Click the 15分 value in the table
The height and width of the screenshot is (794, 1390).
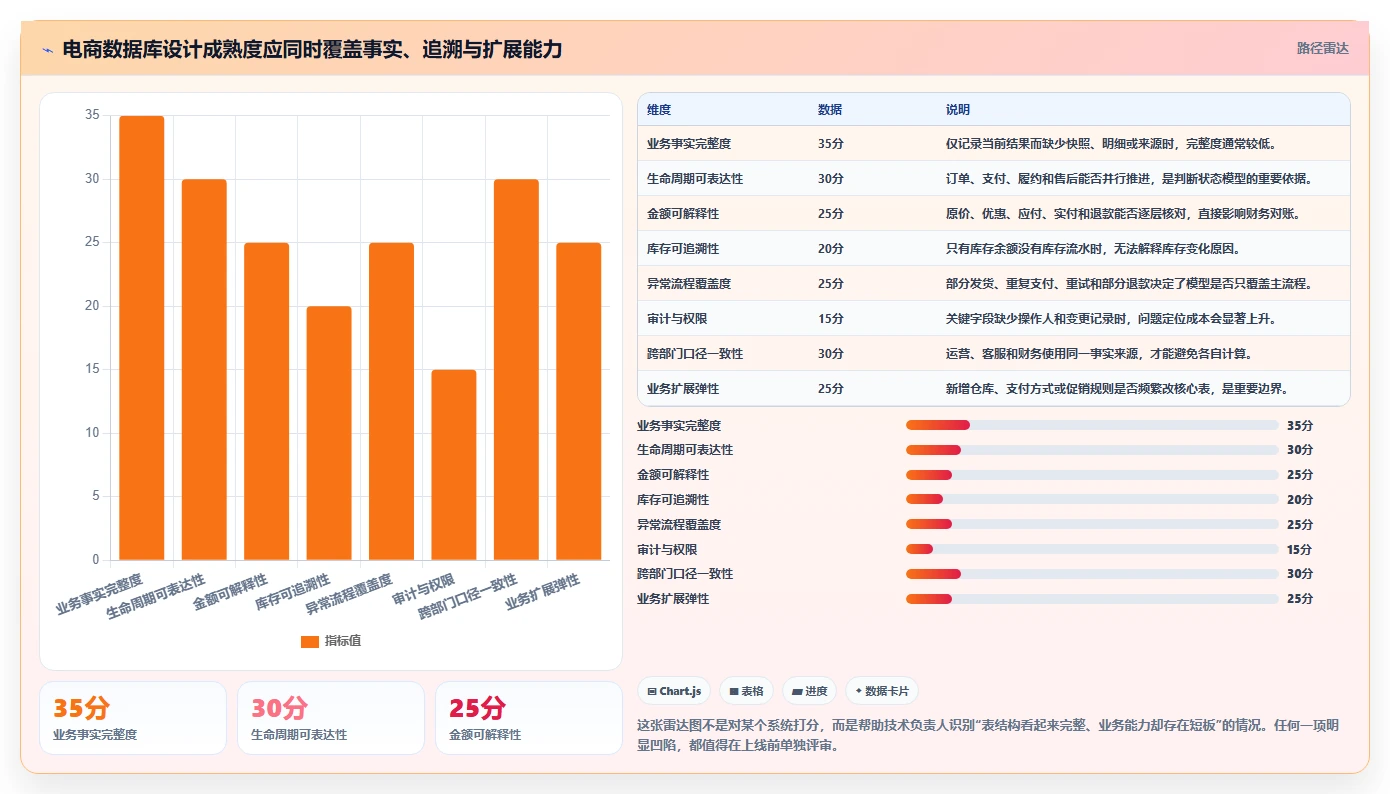[x=831, y=319]
